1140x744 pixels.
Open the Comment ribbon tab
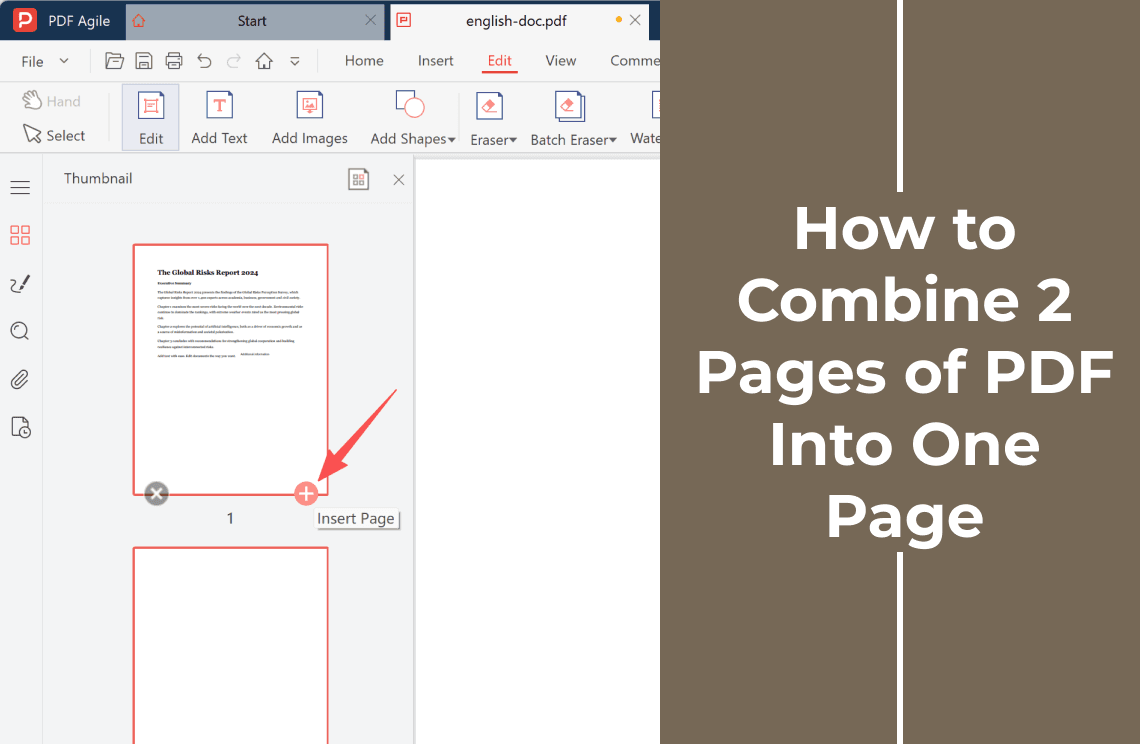coord(635,61)
